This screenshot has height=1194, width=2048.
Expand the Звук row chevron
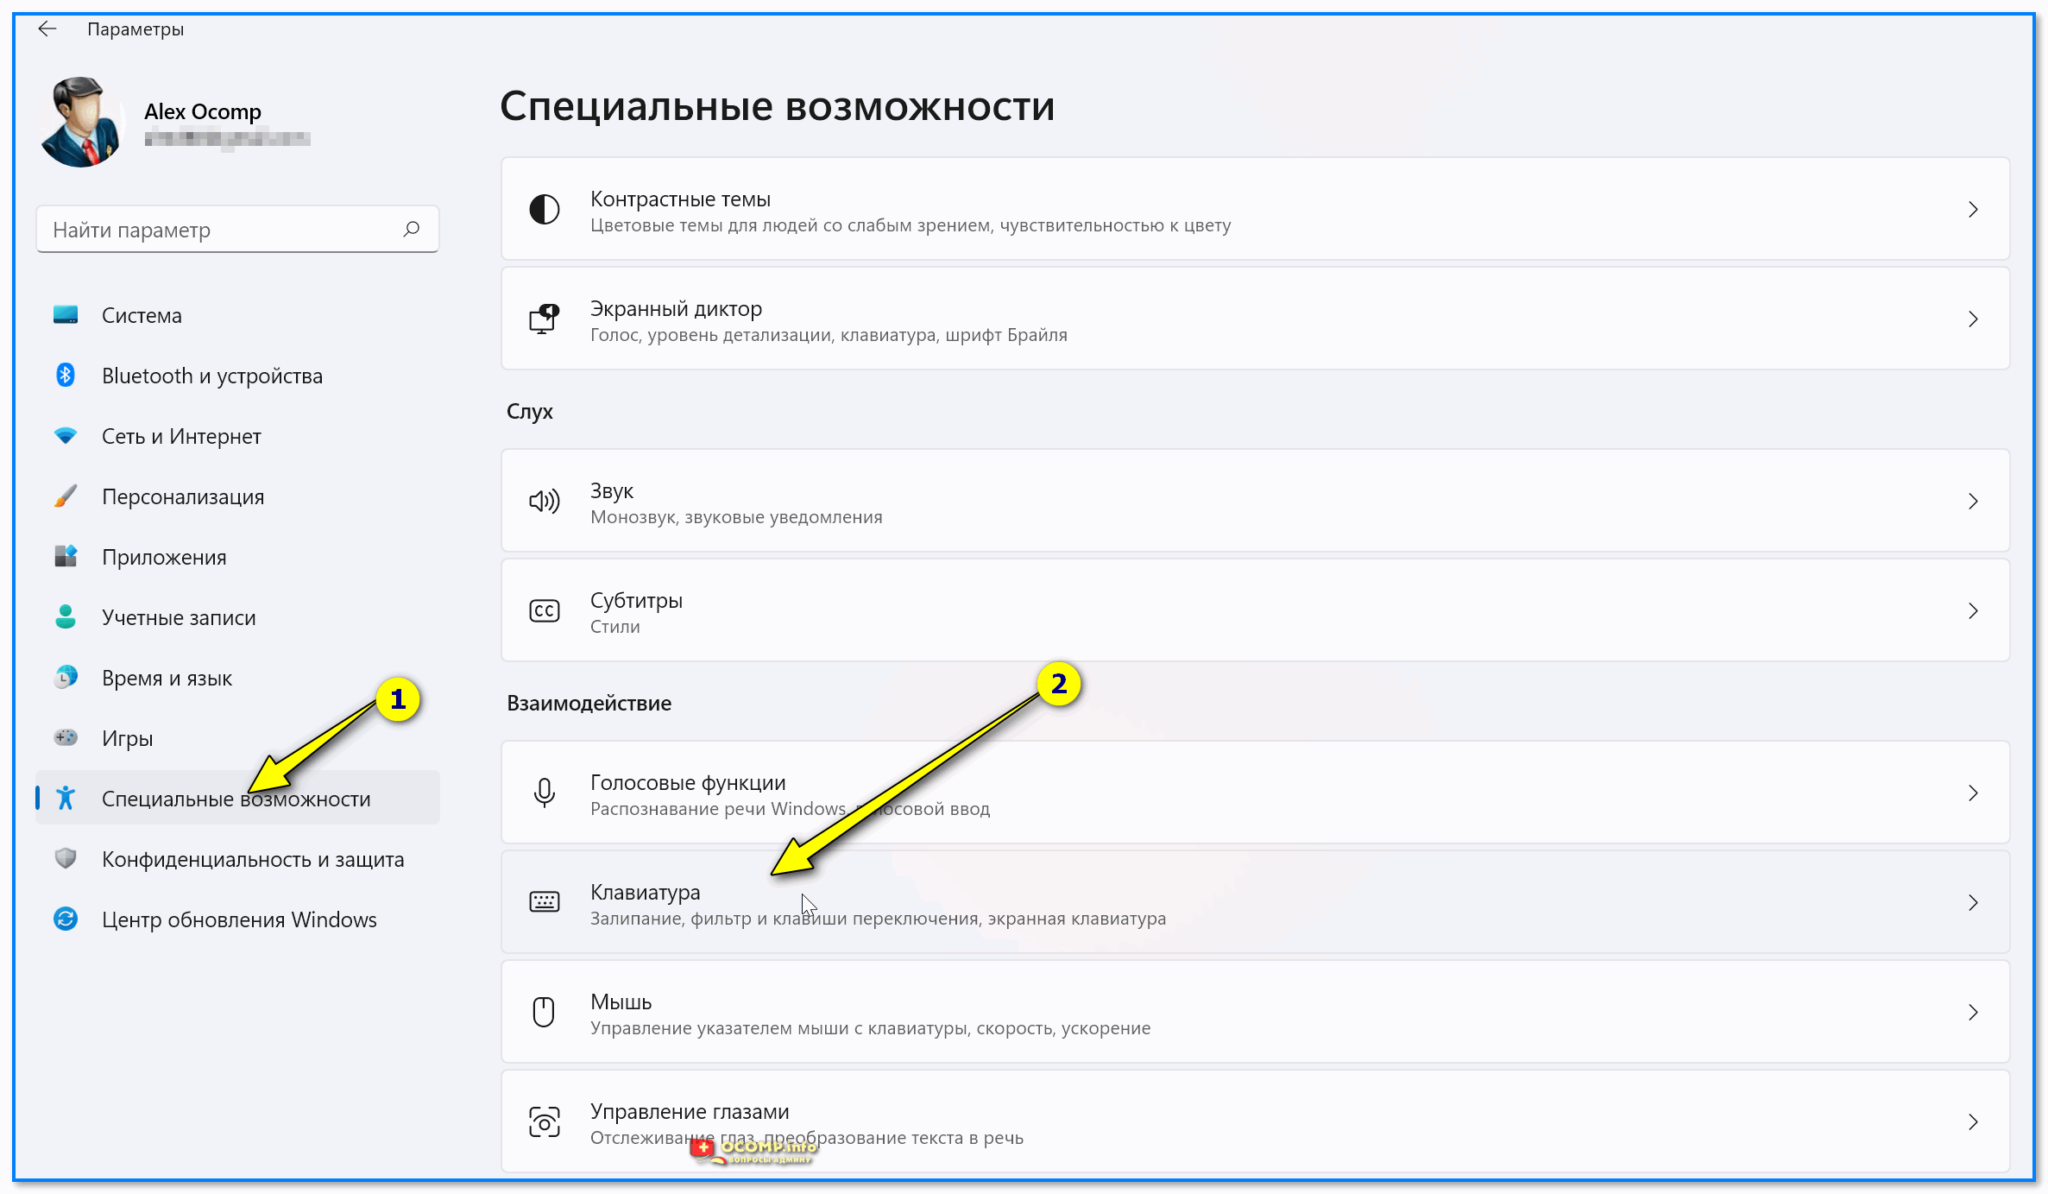pyautogui.click(x=1972, y=501)
